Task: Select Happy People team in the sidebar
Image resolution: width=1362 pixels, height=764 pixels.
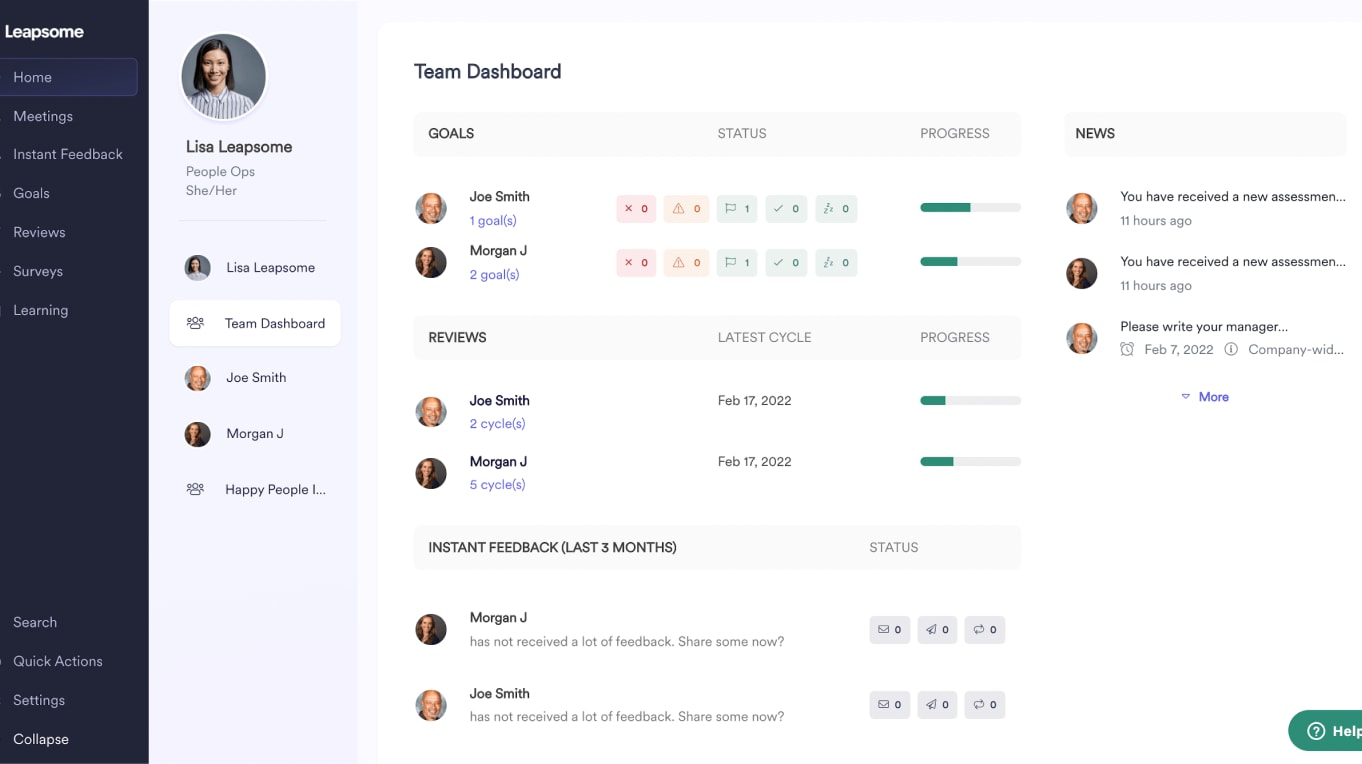Action: click(x=275, y=490)
